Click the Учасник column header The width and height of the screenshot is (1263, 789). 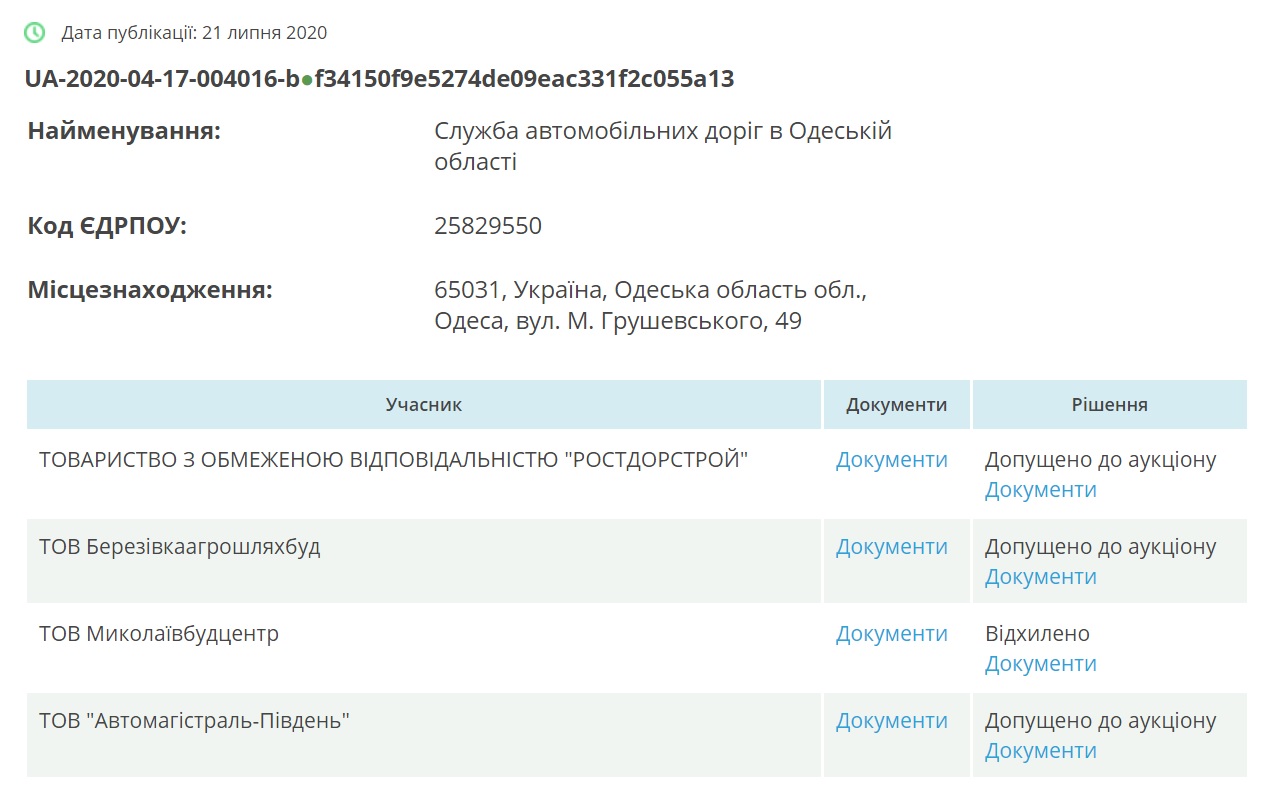click(424, 405)
